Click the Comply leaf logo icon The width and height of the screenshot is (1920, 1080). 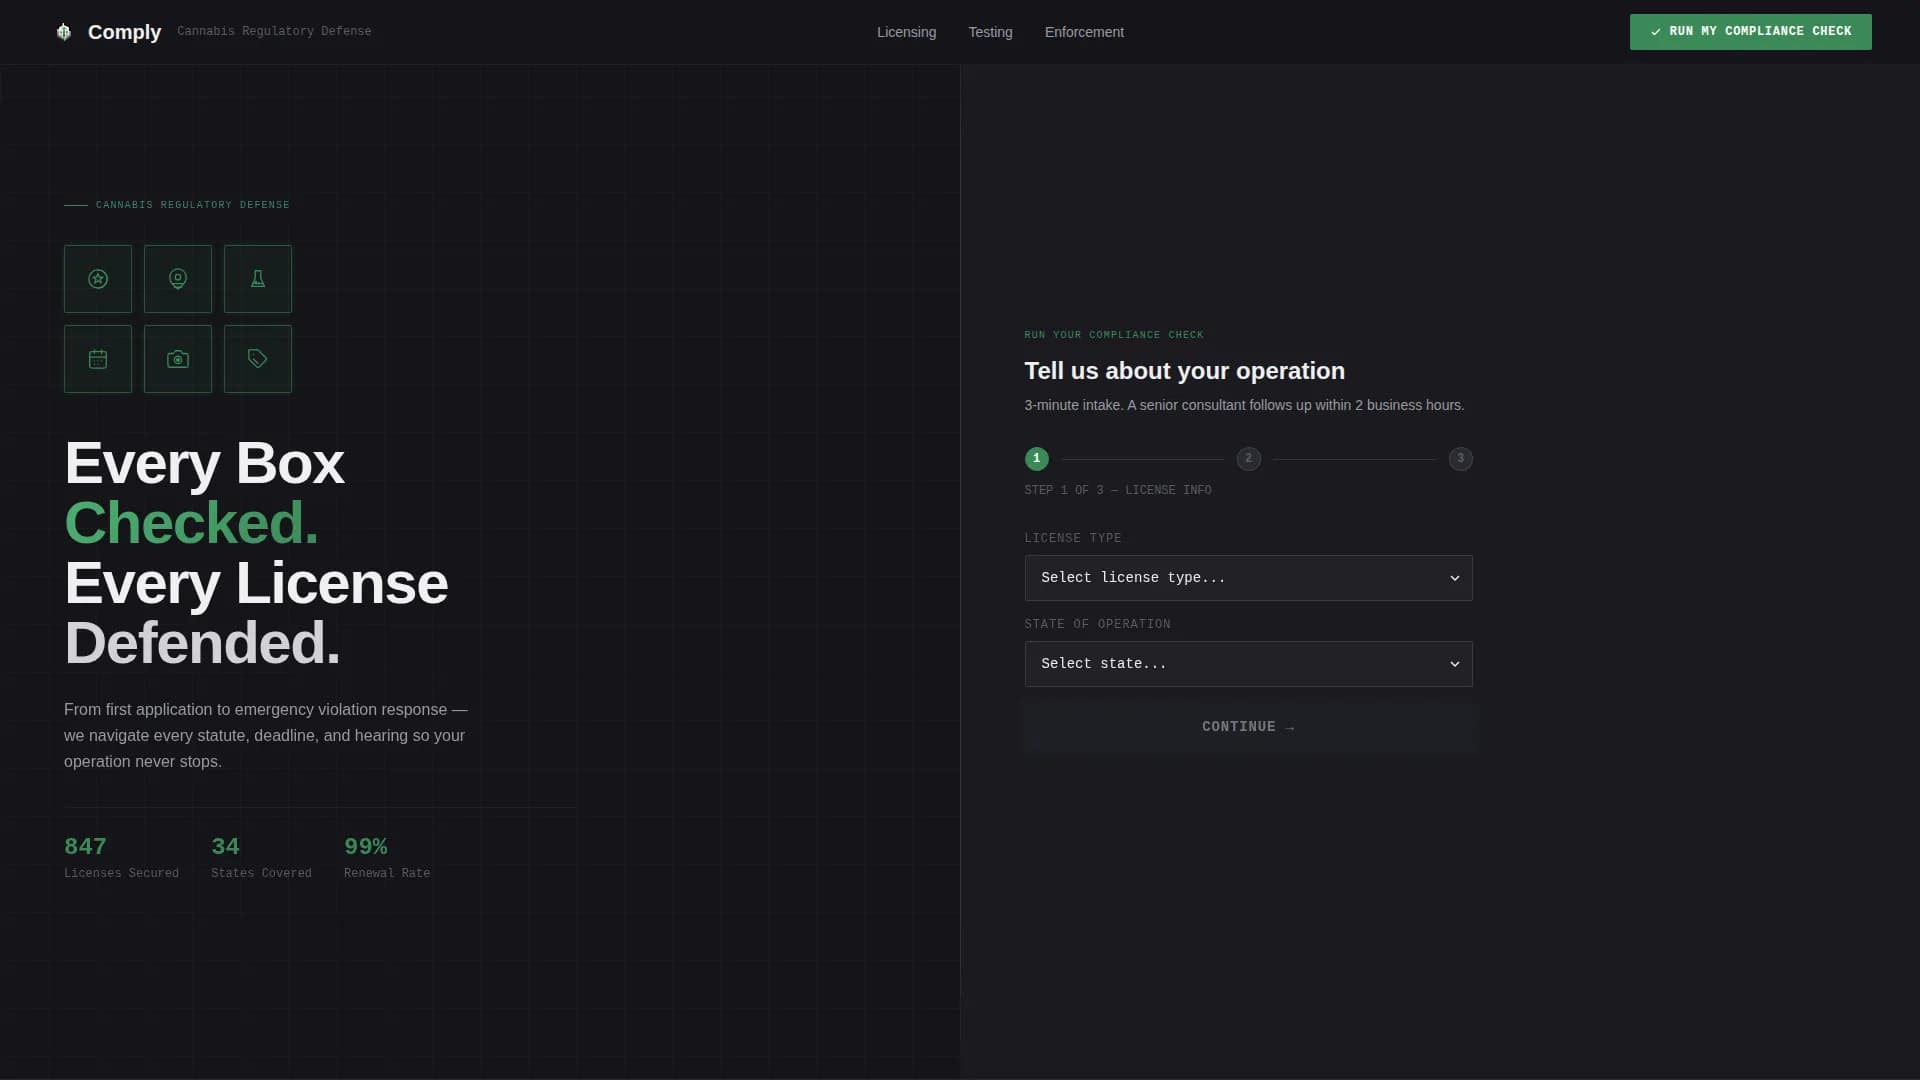[64, 32]
